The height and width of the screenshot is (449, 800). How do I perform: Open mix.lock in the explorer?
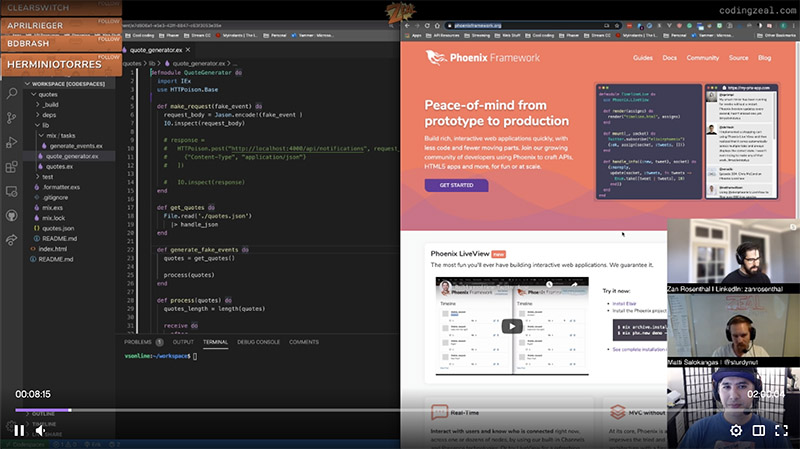pyautogui.click(x=53, y=218)
